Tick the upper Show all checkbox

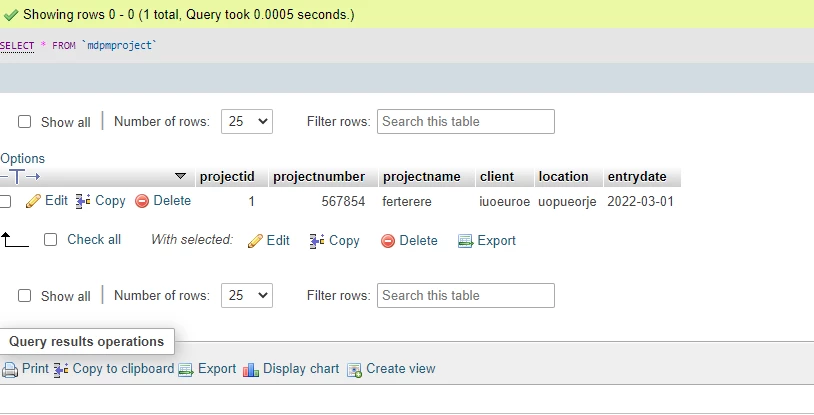click(24, 122)
